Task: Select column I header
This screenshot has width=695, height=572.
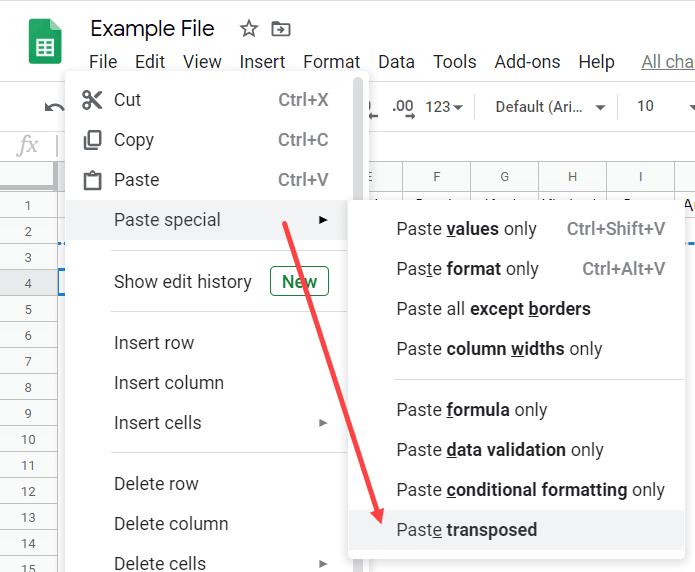Action: [x=640, y=177]
